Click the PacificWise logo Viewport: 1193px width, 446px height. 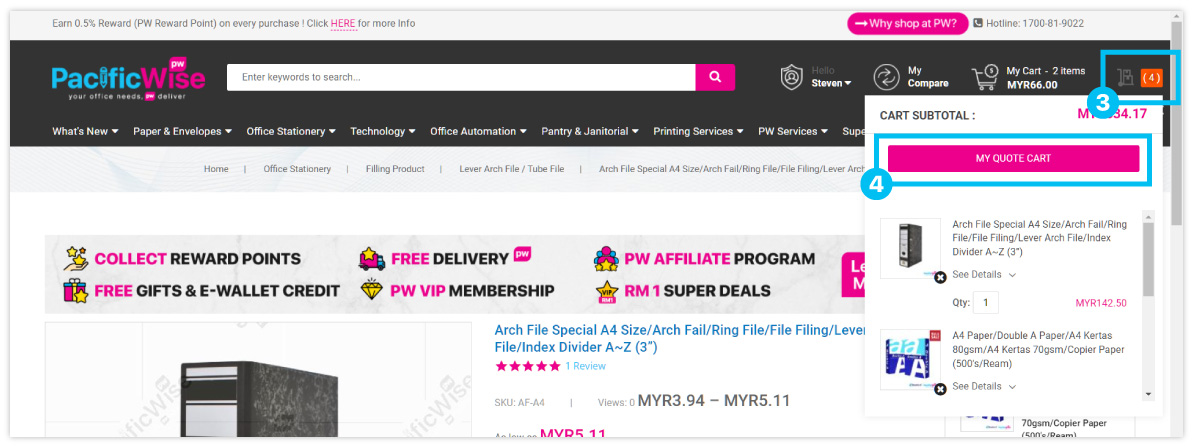pyautogui.click(x=129, y=78)
